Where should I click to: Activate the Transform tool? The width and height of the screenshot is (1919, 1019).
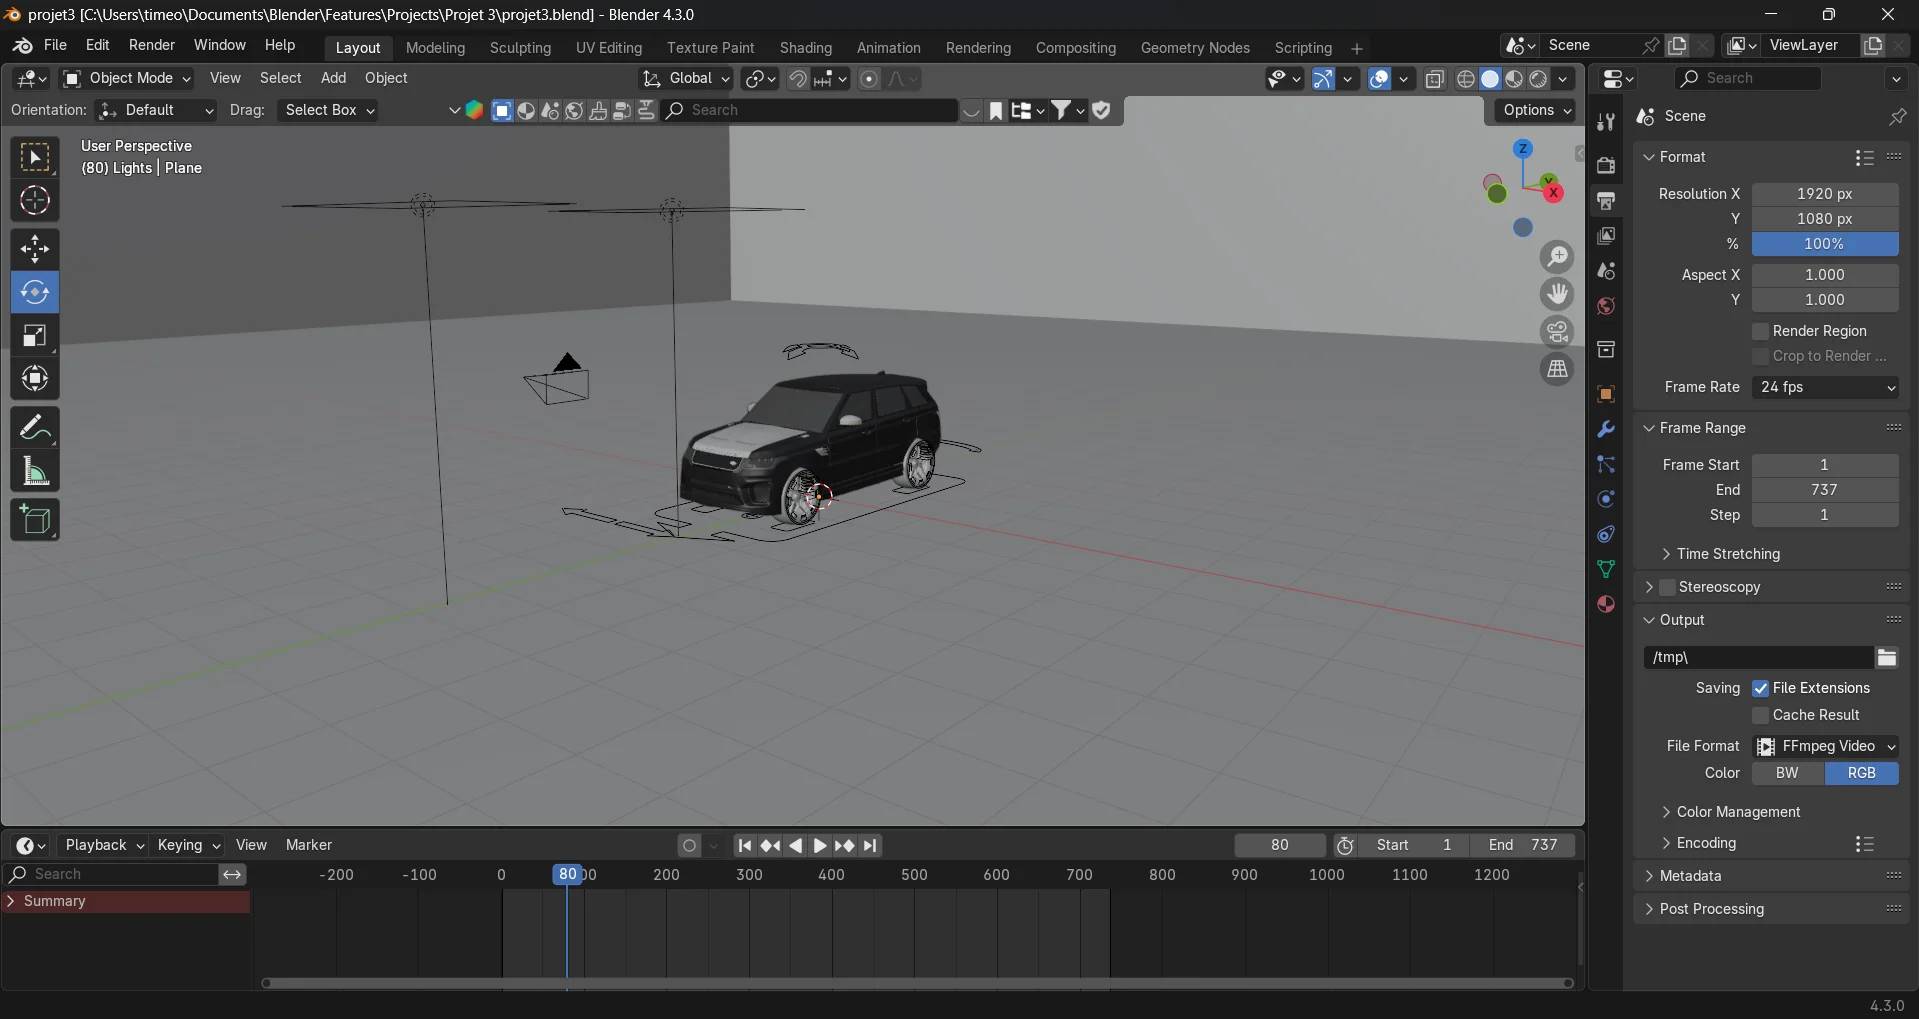click(x=35, y=378)
